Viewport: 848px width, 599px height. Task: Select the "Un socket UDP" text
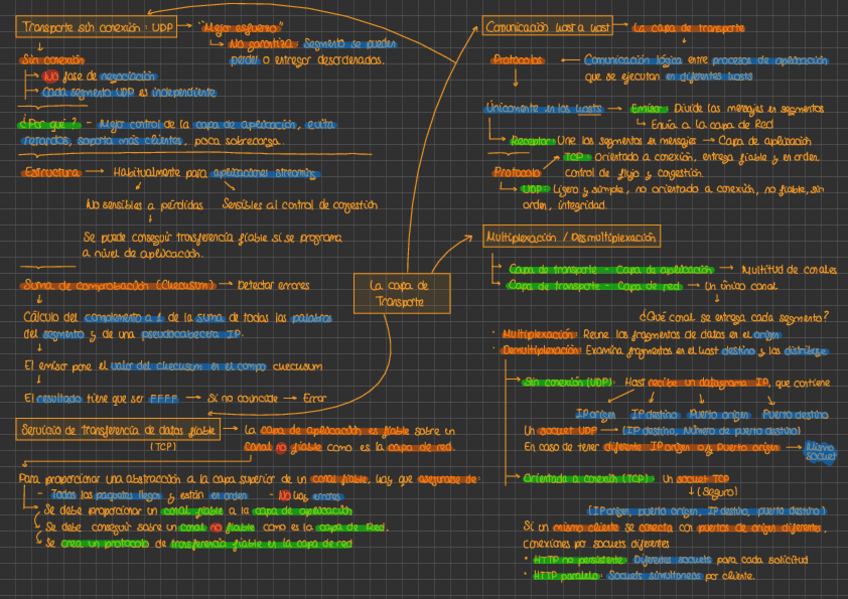(560, 431)
